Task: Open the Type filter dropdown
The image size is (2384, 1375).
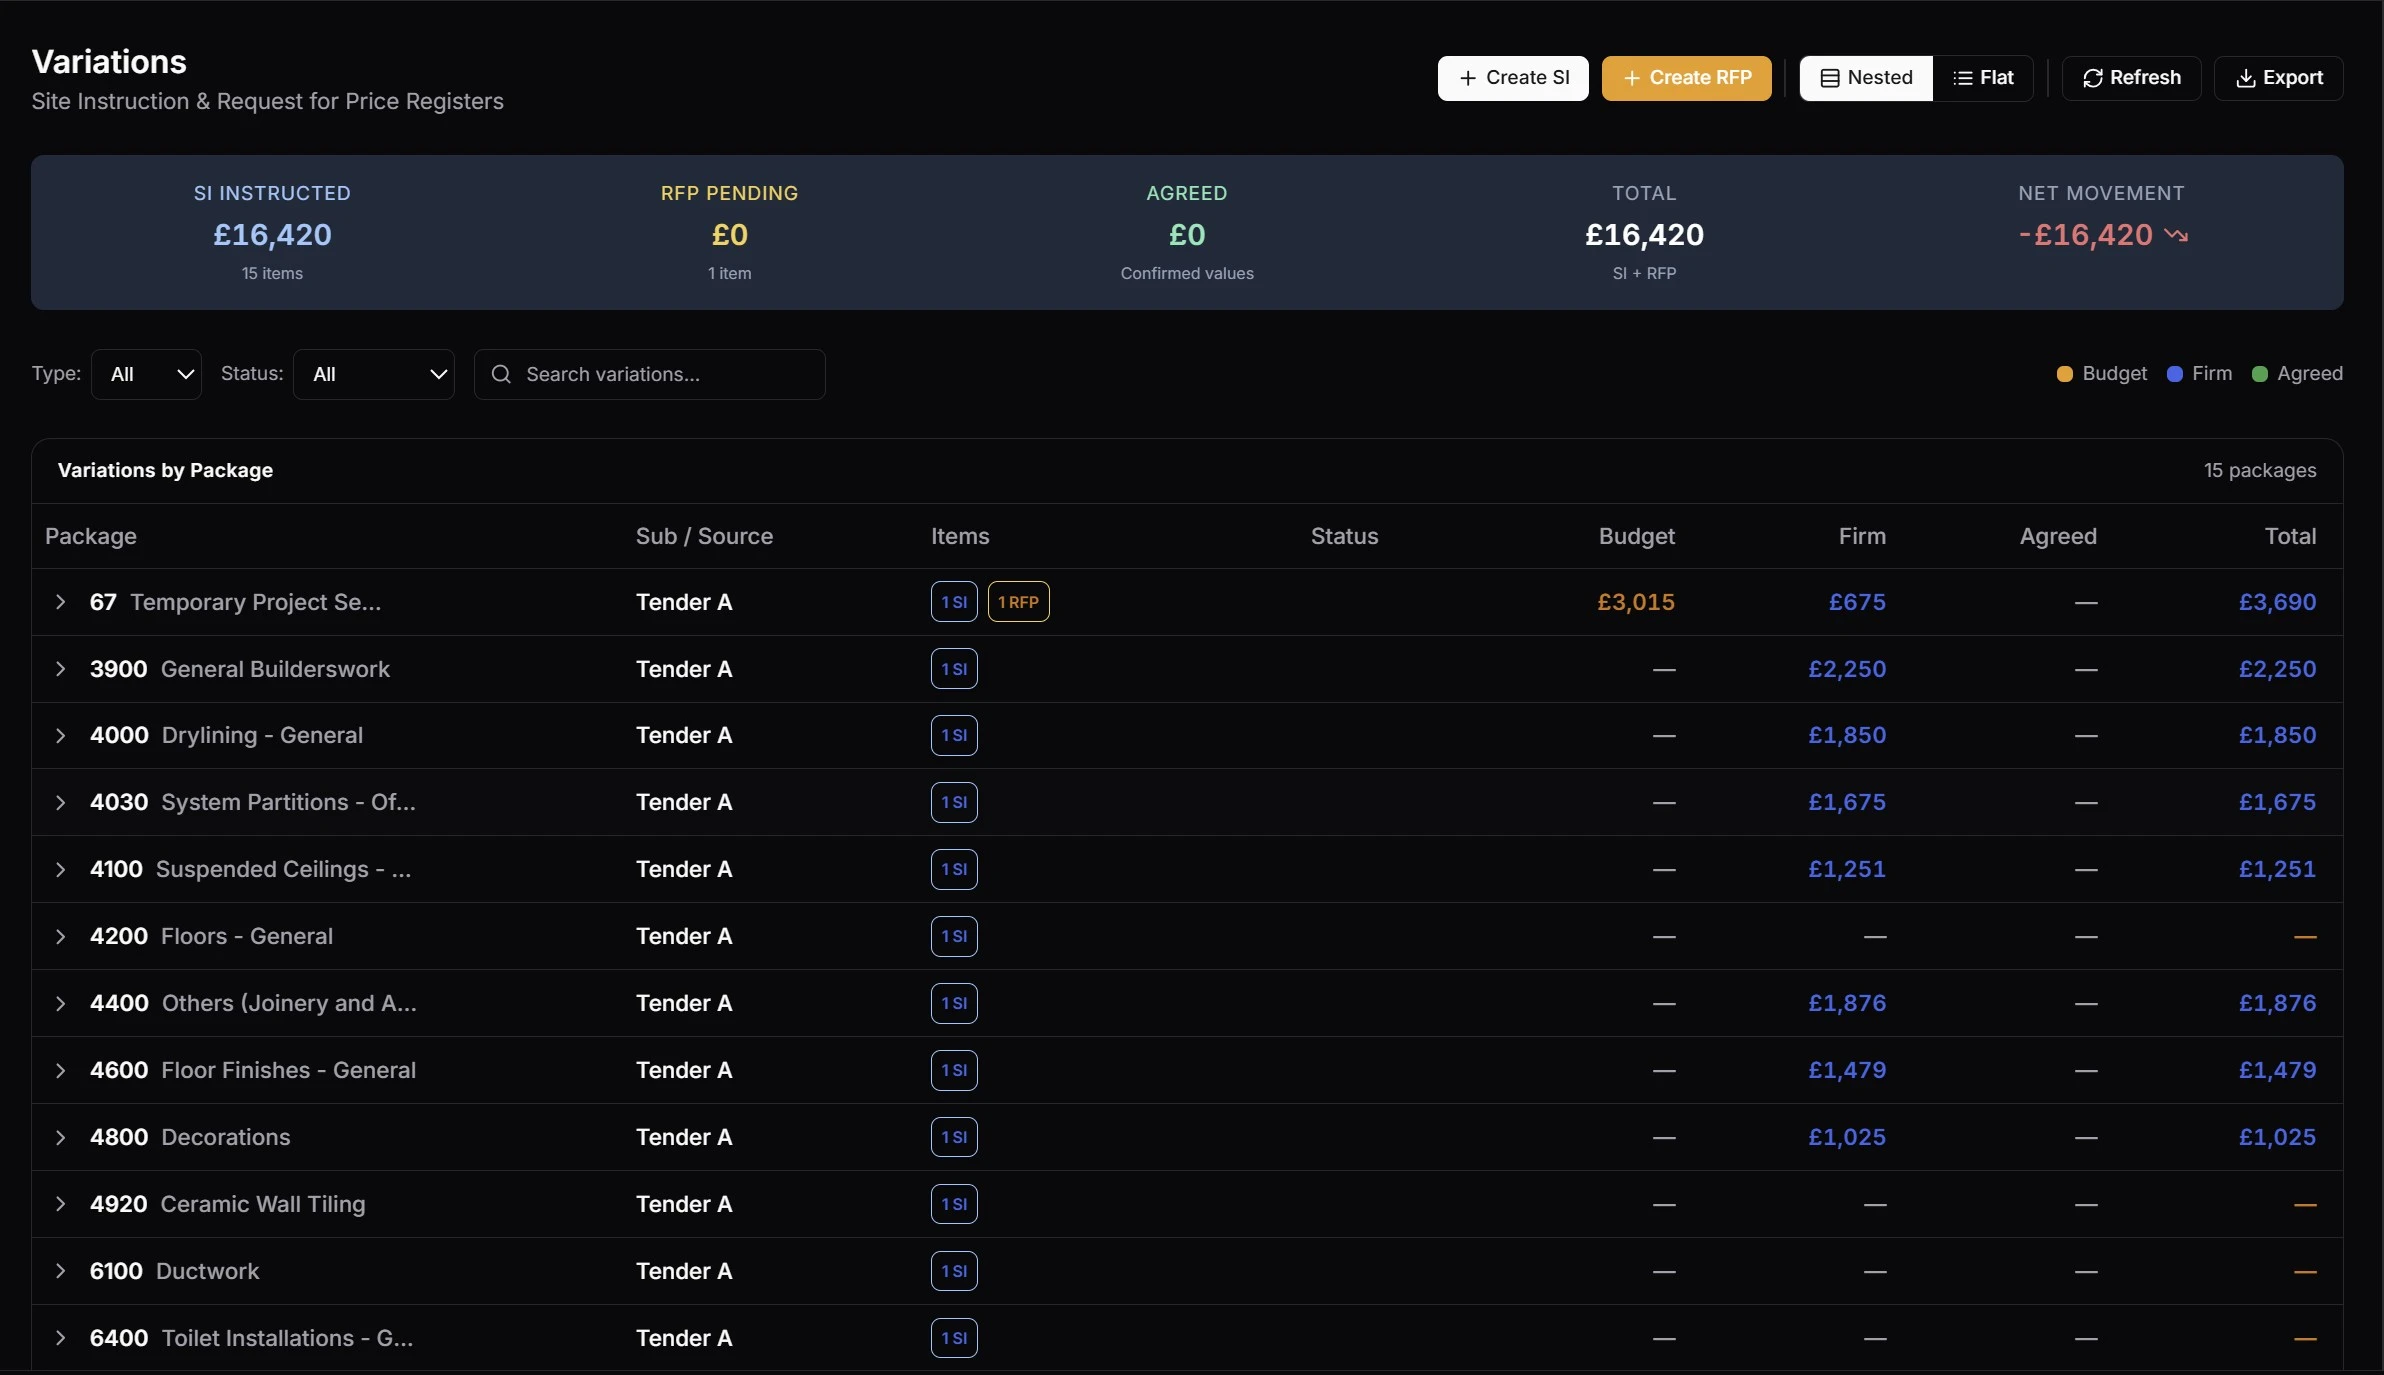Action: 147,374
